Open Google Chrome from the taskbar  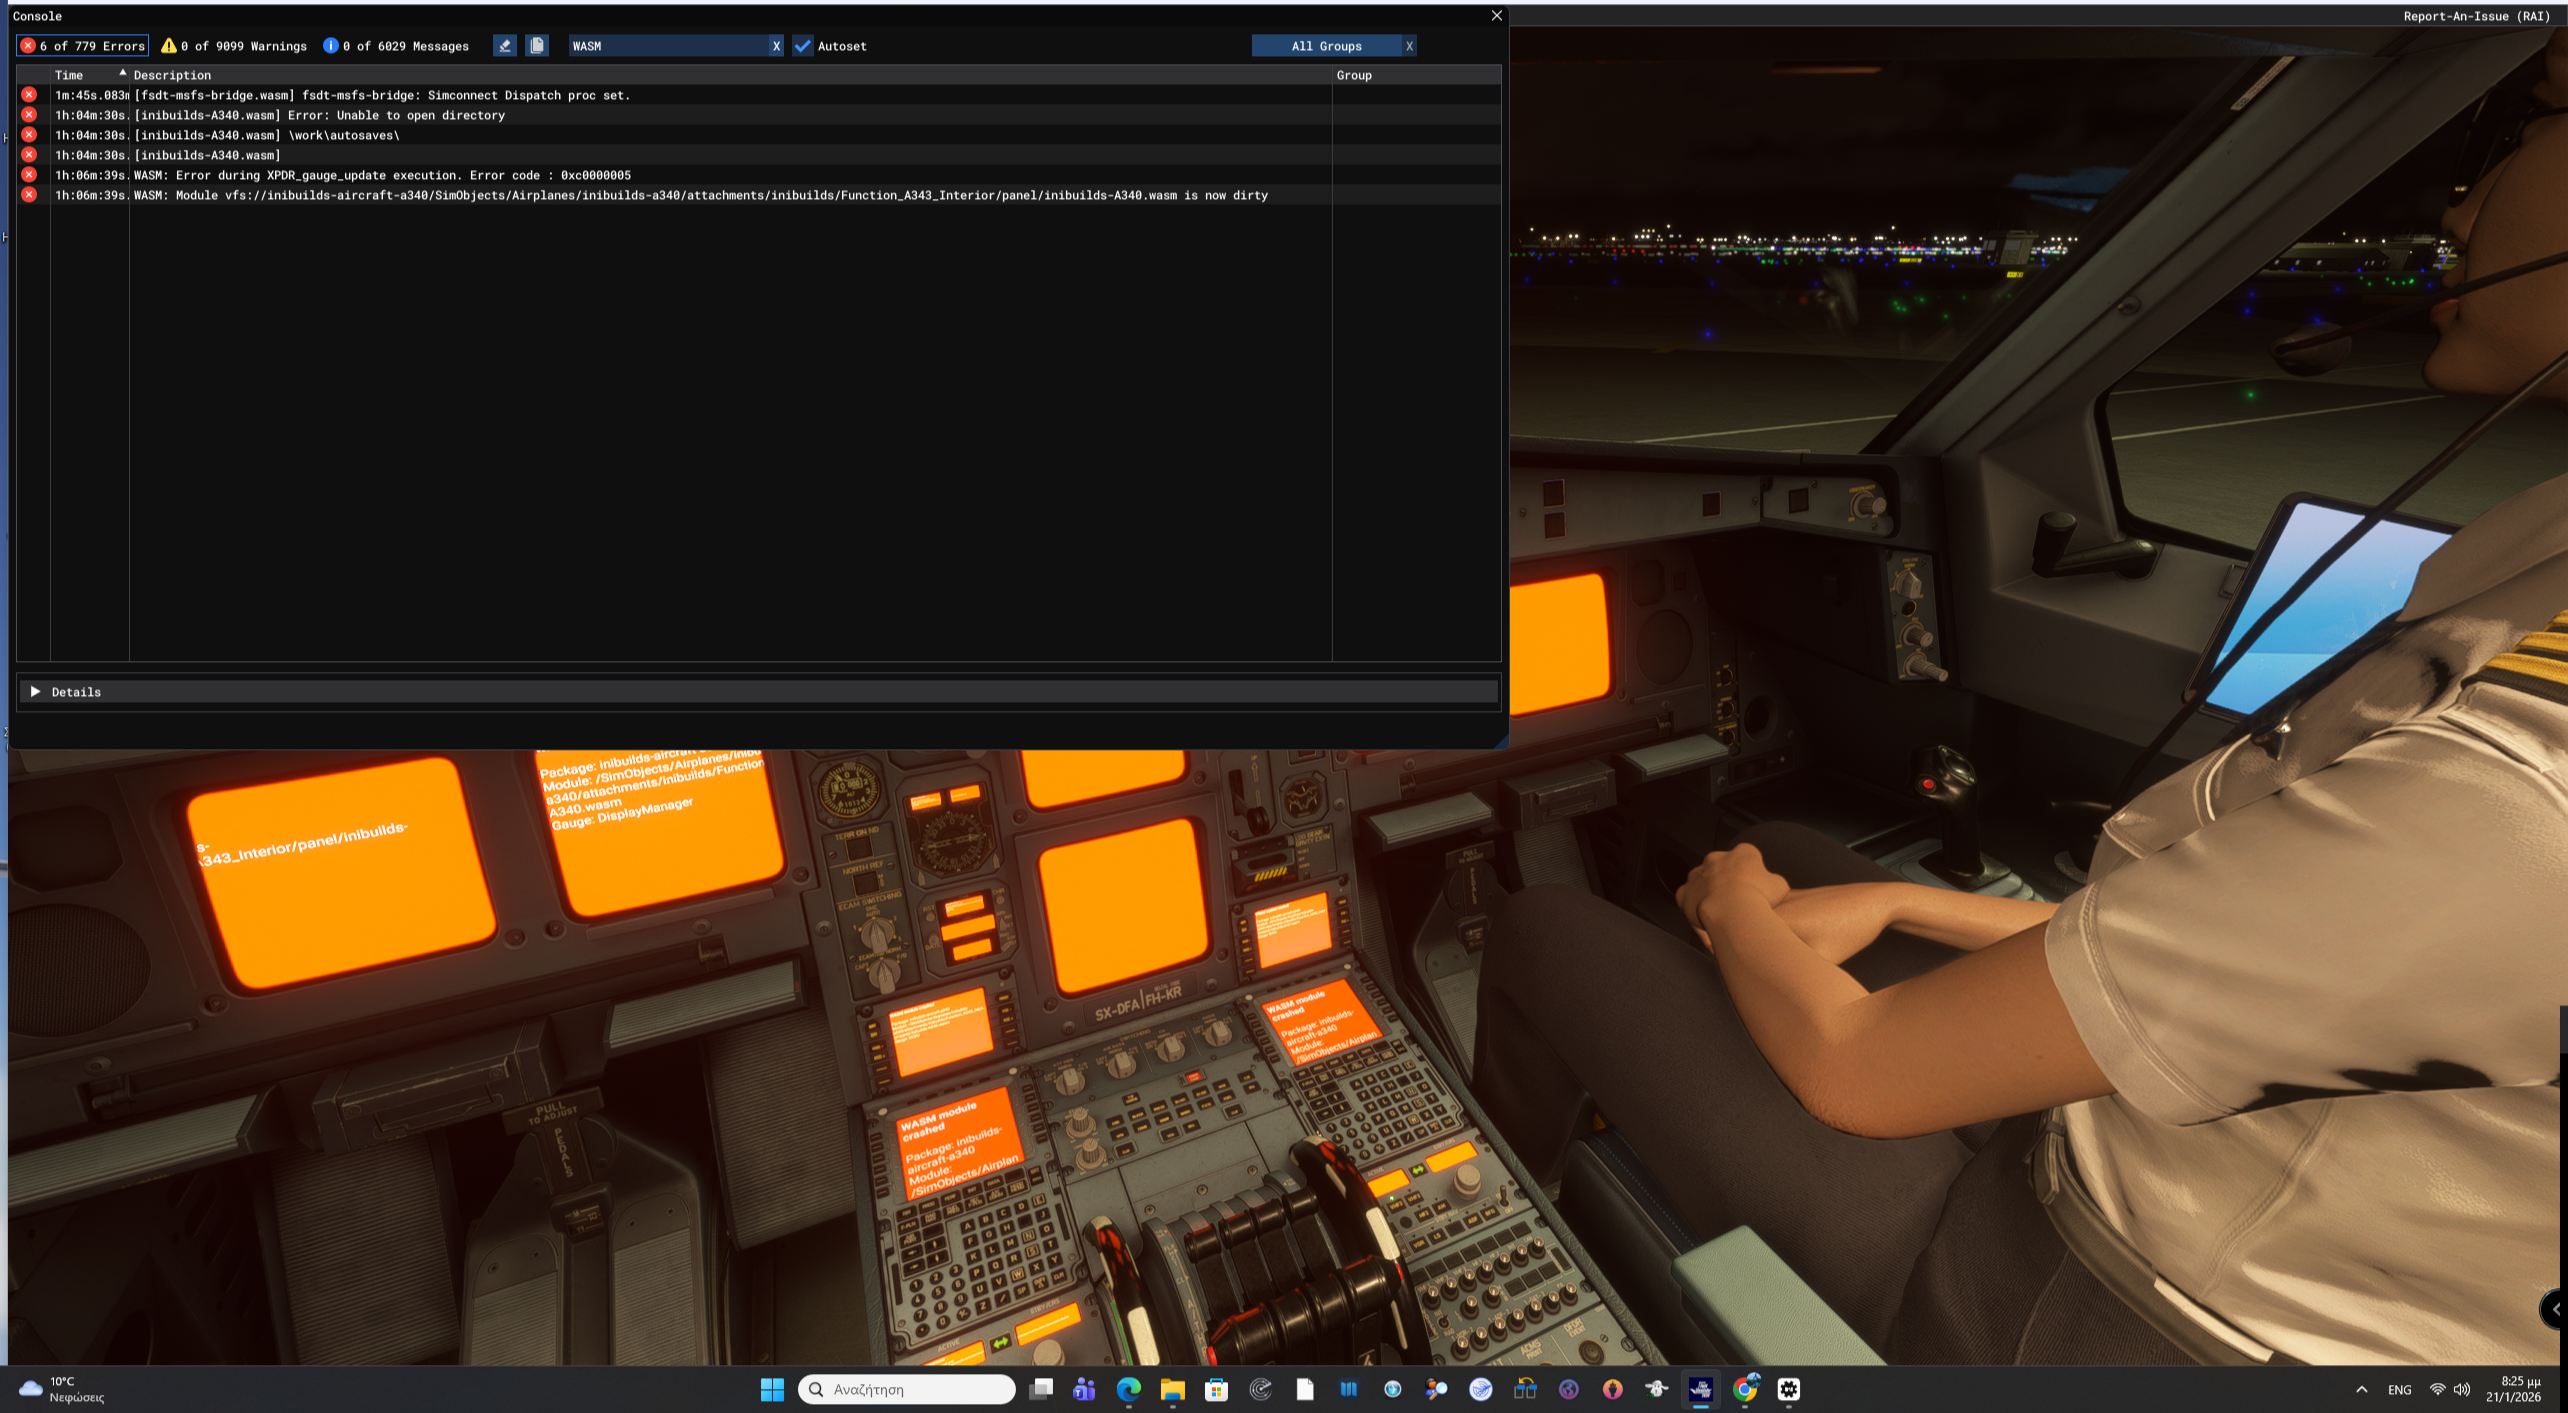pyautogui.click(x=1745, y=1389)
